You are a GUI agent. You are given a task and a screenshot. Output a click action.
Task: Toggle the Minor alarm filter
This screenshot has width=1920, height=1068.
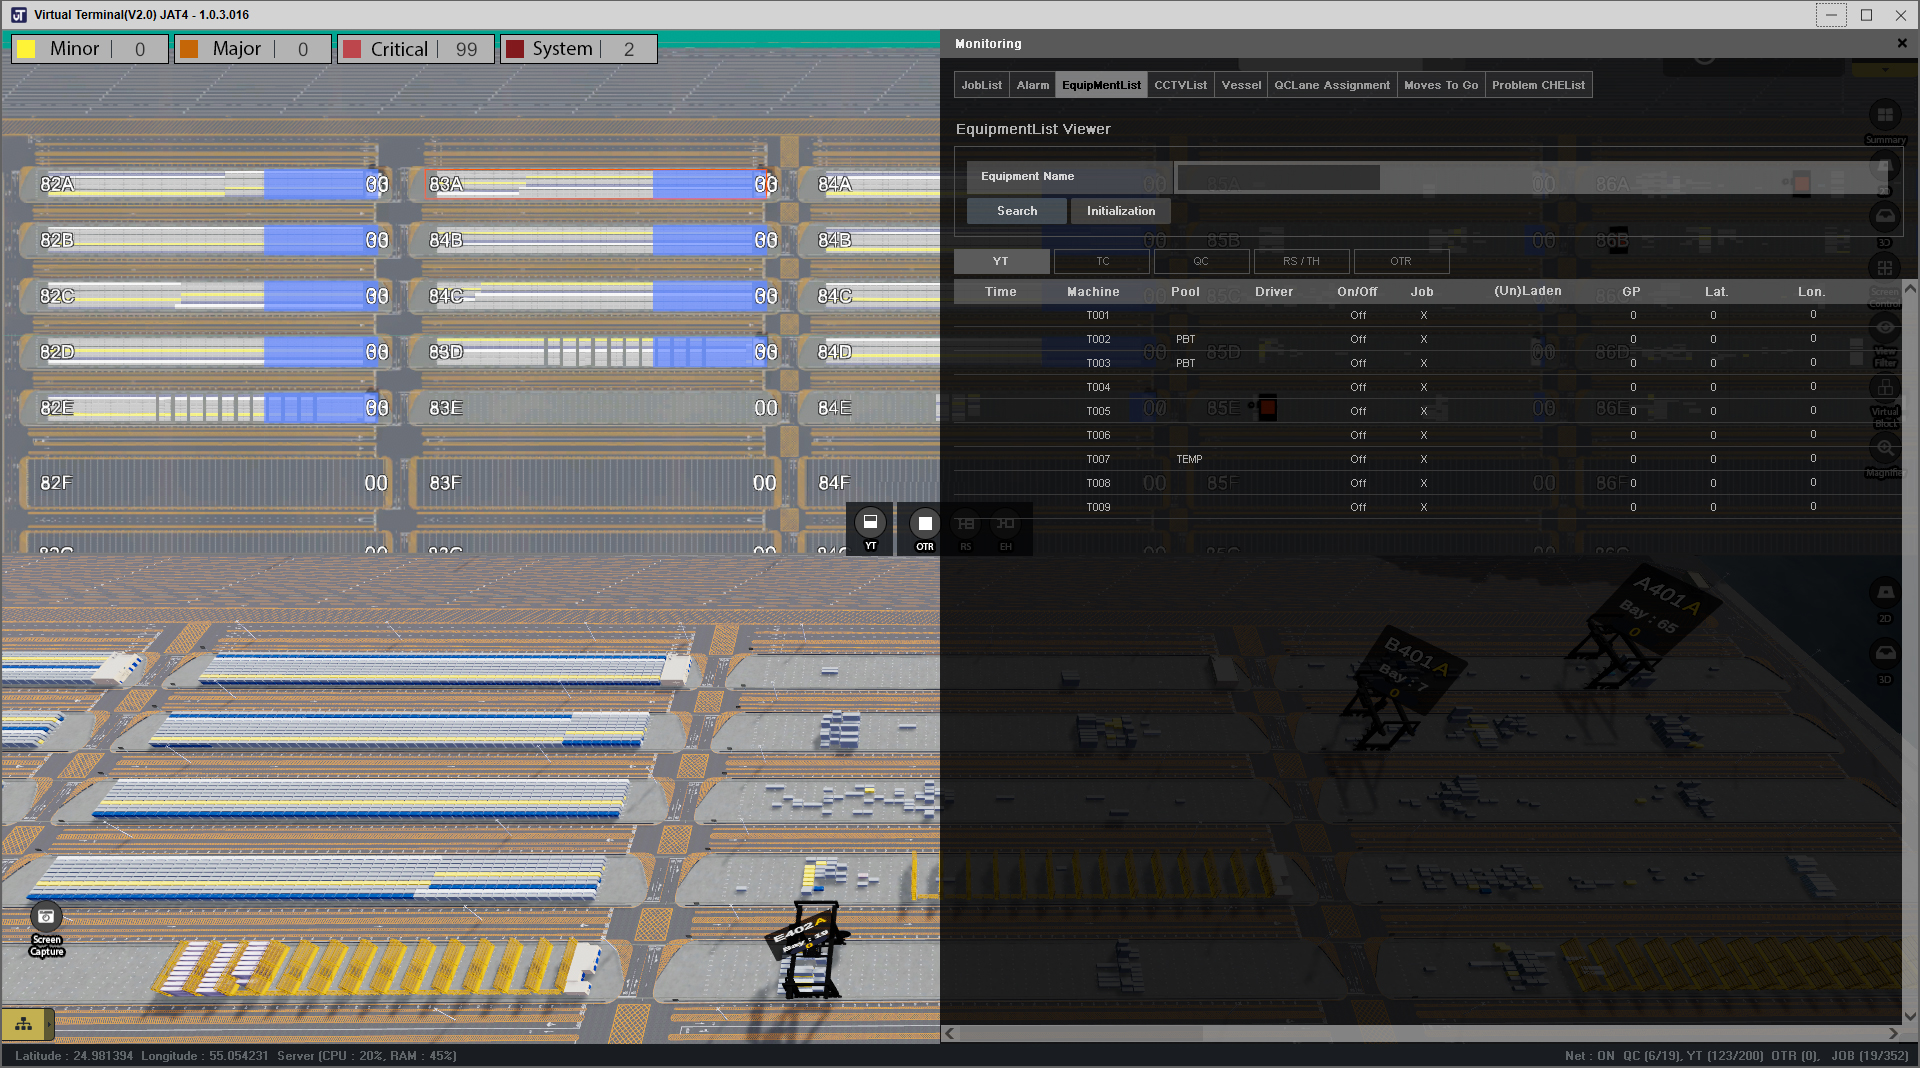(89, 49)
